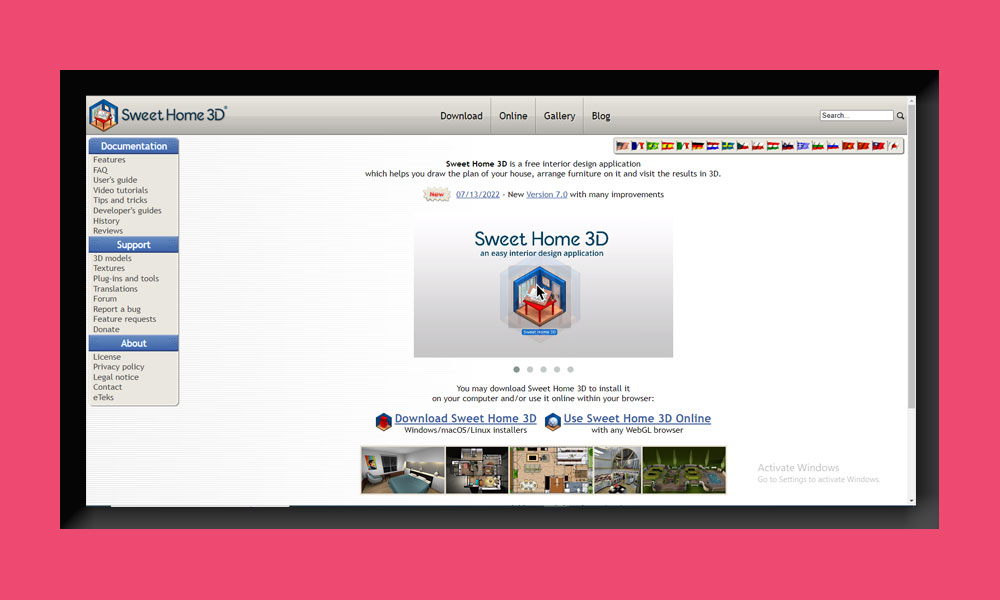Go to Tips and tricks
The width and height of the screenshot is (1000, 600).
(x=120, y=200)
